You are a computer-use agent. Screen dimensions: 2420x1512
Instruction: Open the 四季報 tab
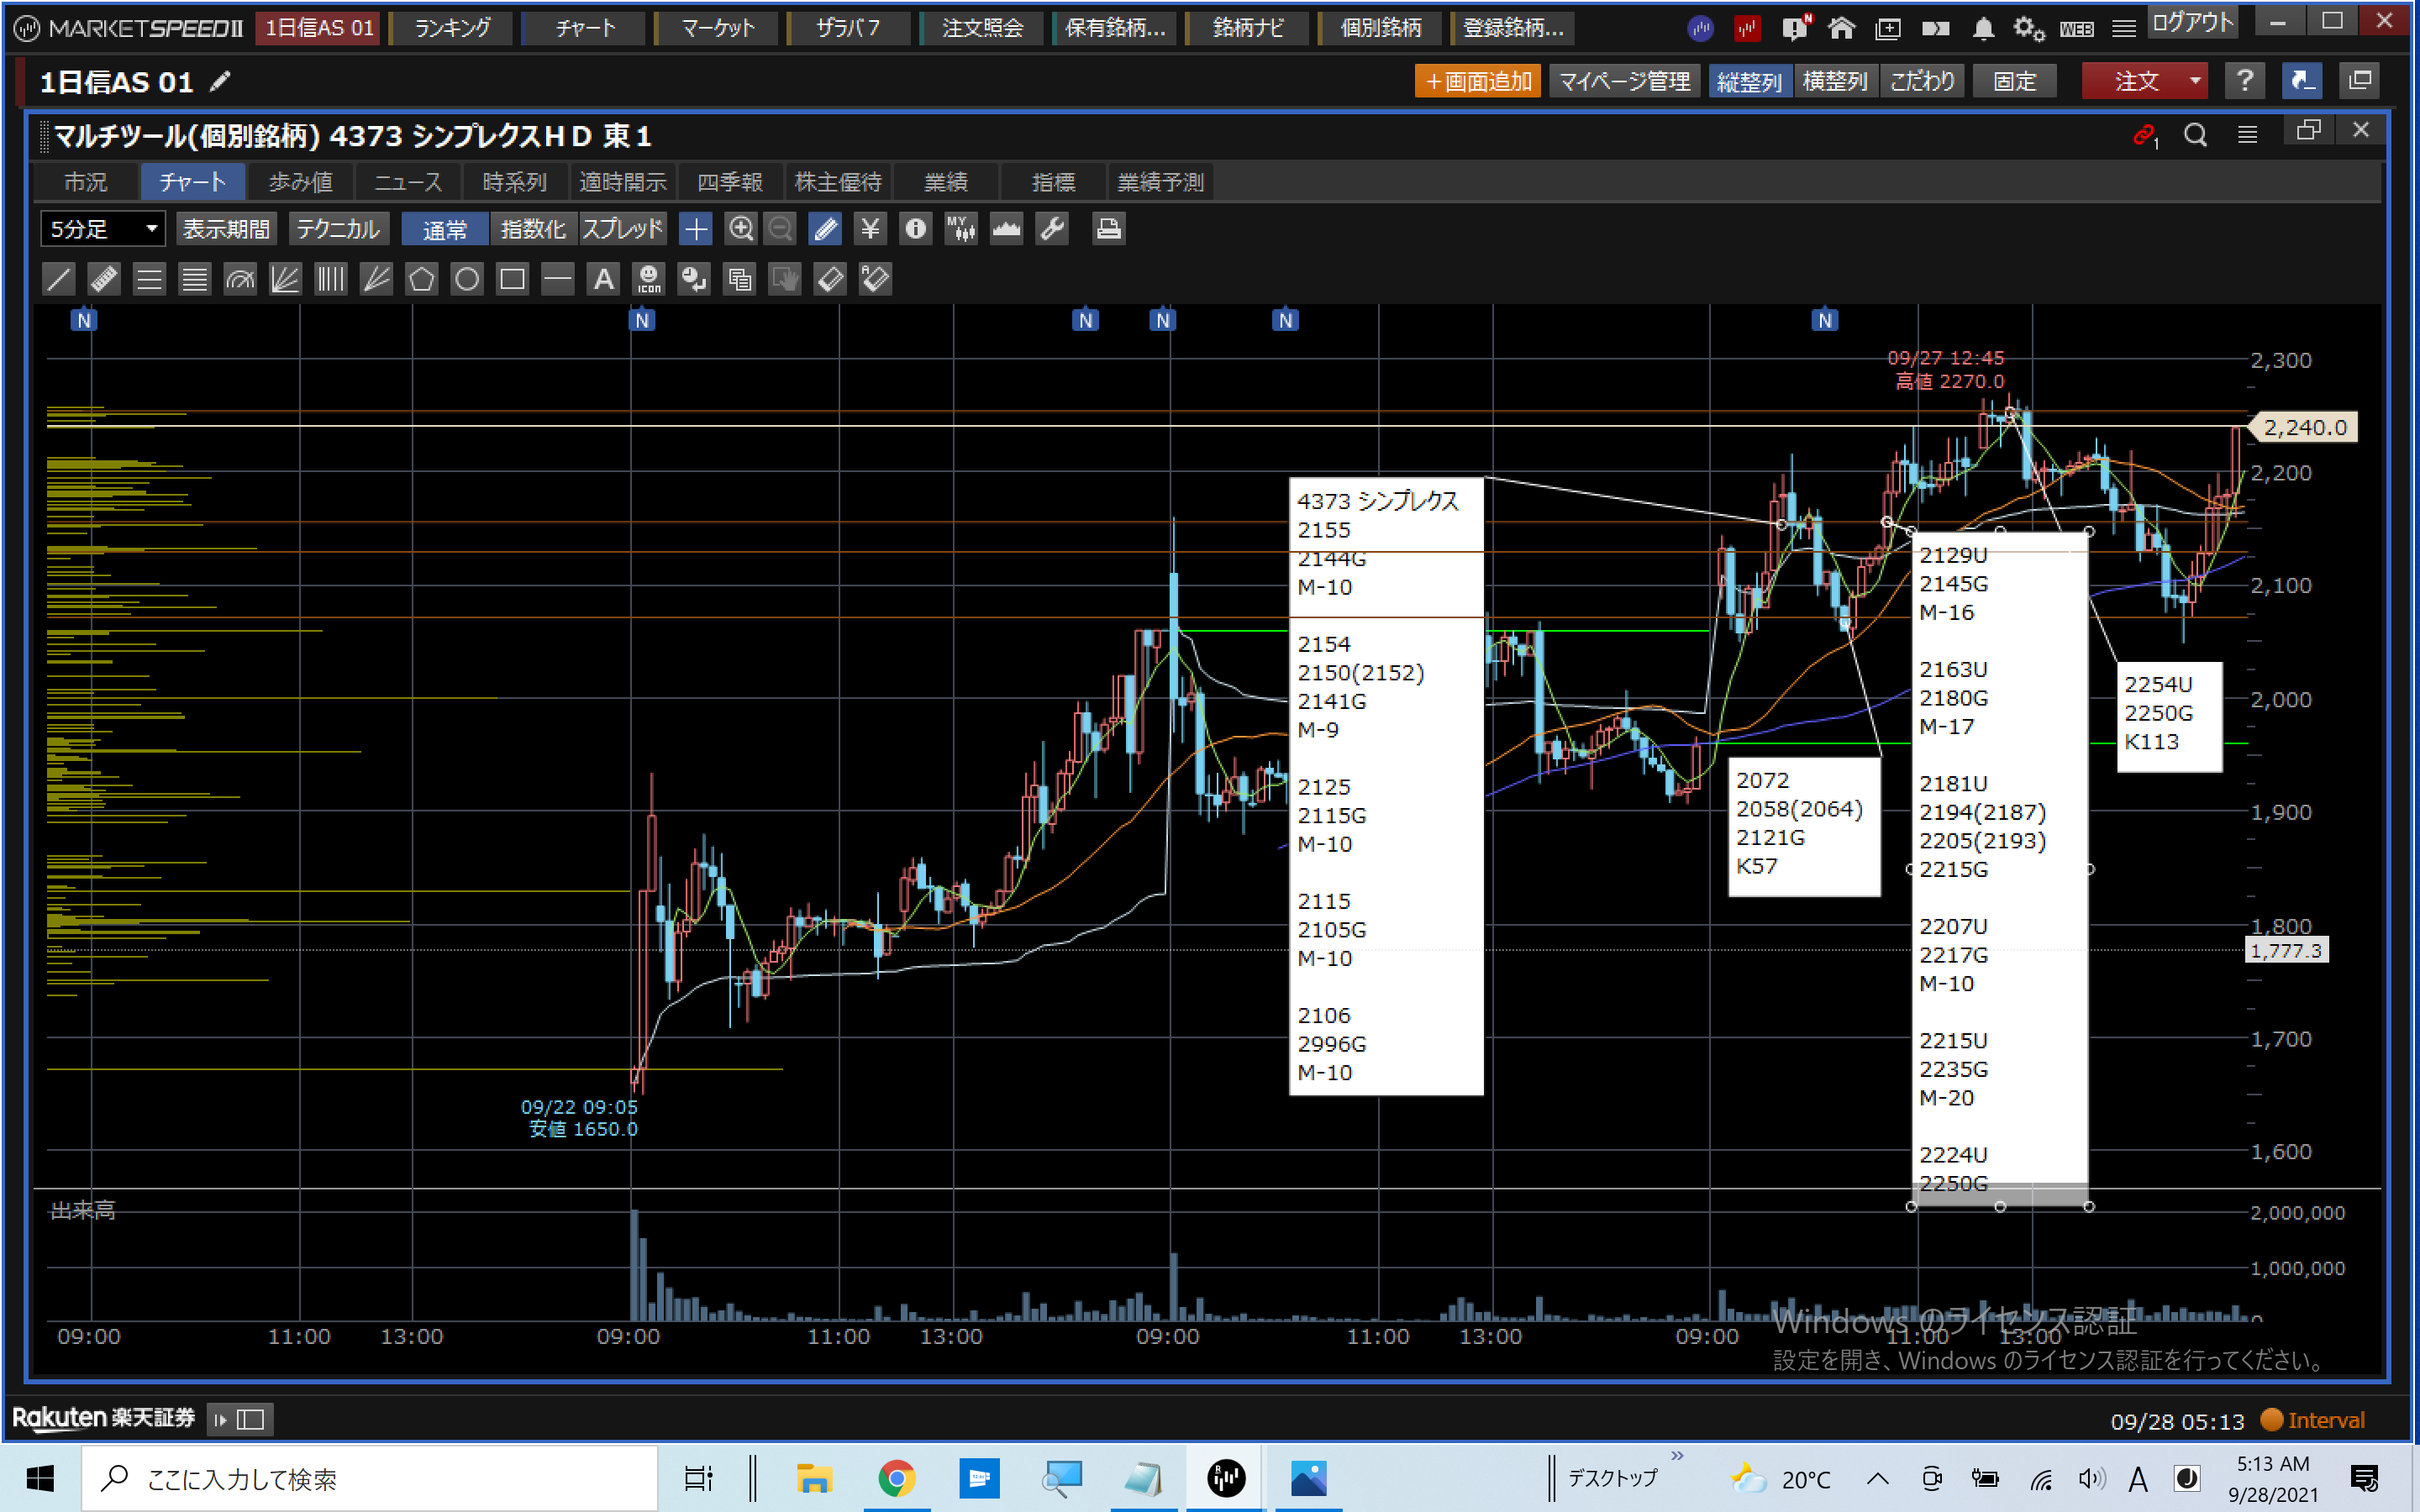pyautogui.click(x=729, y=182)
